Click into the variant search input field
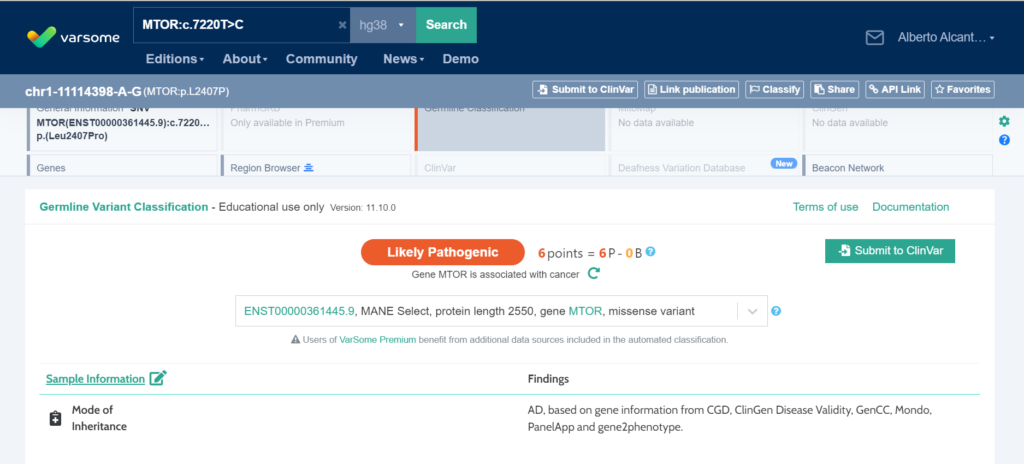Image resolution: width=1024 pixels, height=464 pixels. 235,25
